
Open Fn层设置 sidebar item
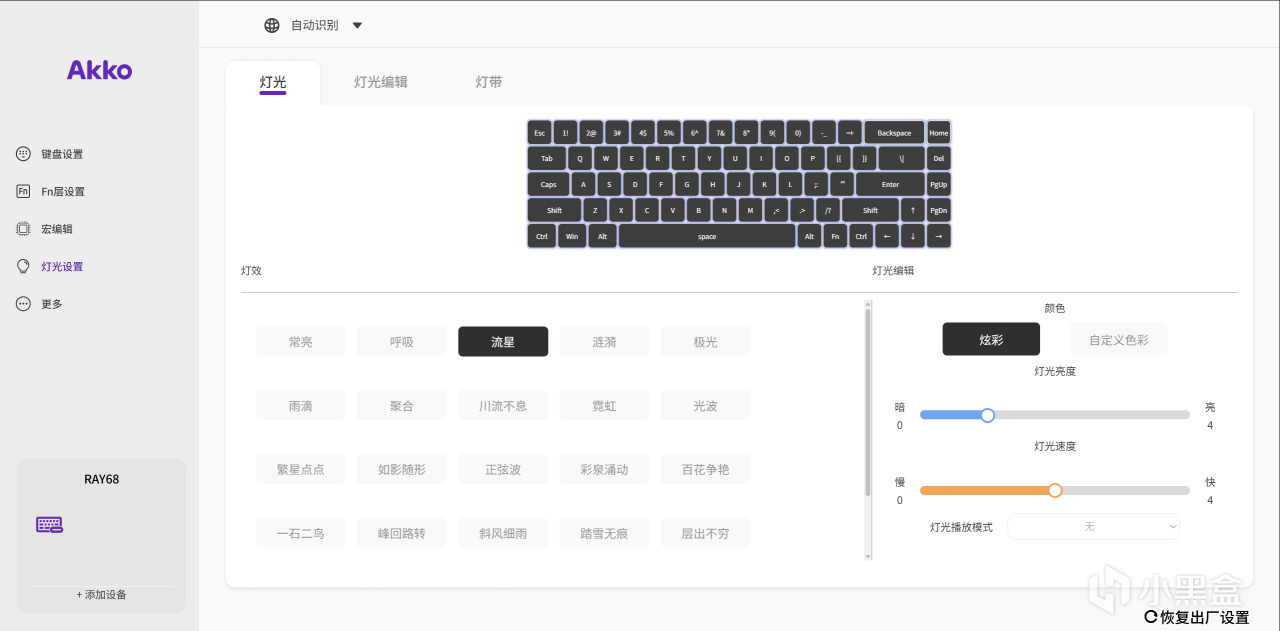coord(50,191)
